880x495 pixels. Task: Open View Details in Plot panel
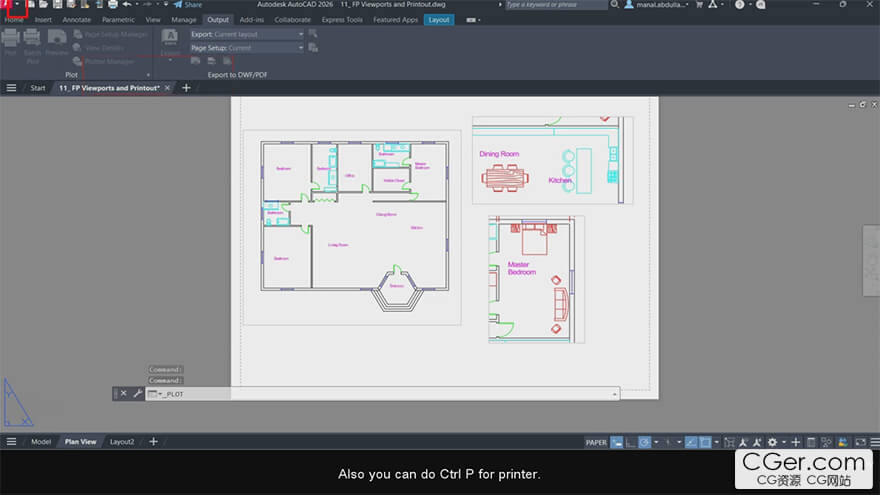(99, 48)
